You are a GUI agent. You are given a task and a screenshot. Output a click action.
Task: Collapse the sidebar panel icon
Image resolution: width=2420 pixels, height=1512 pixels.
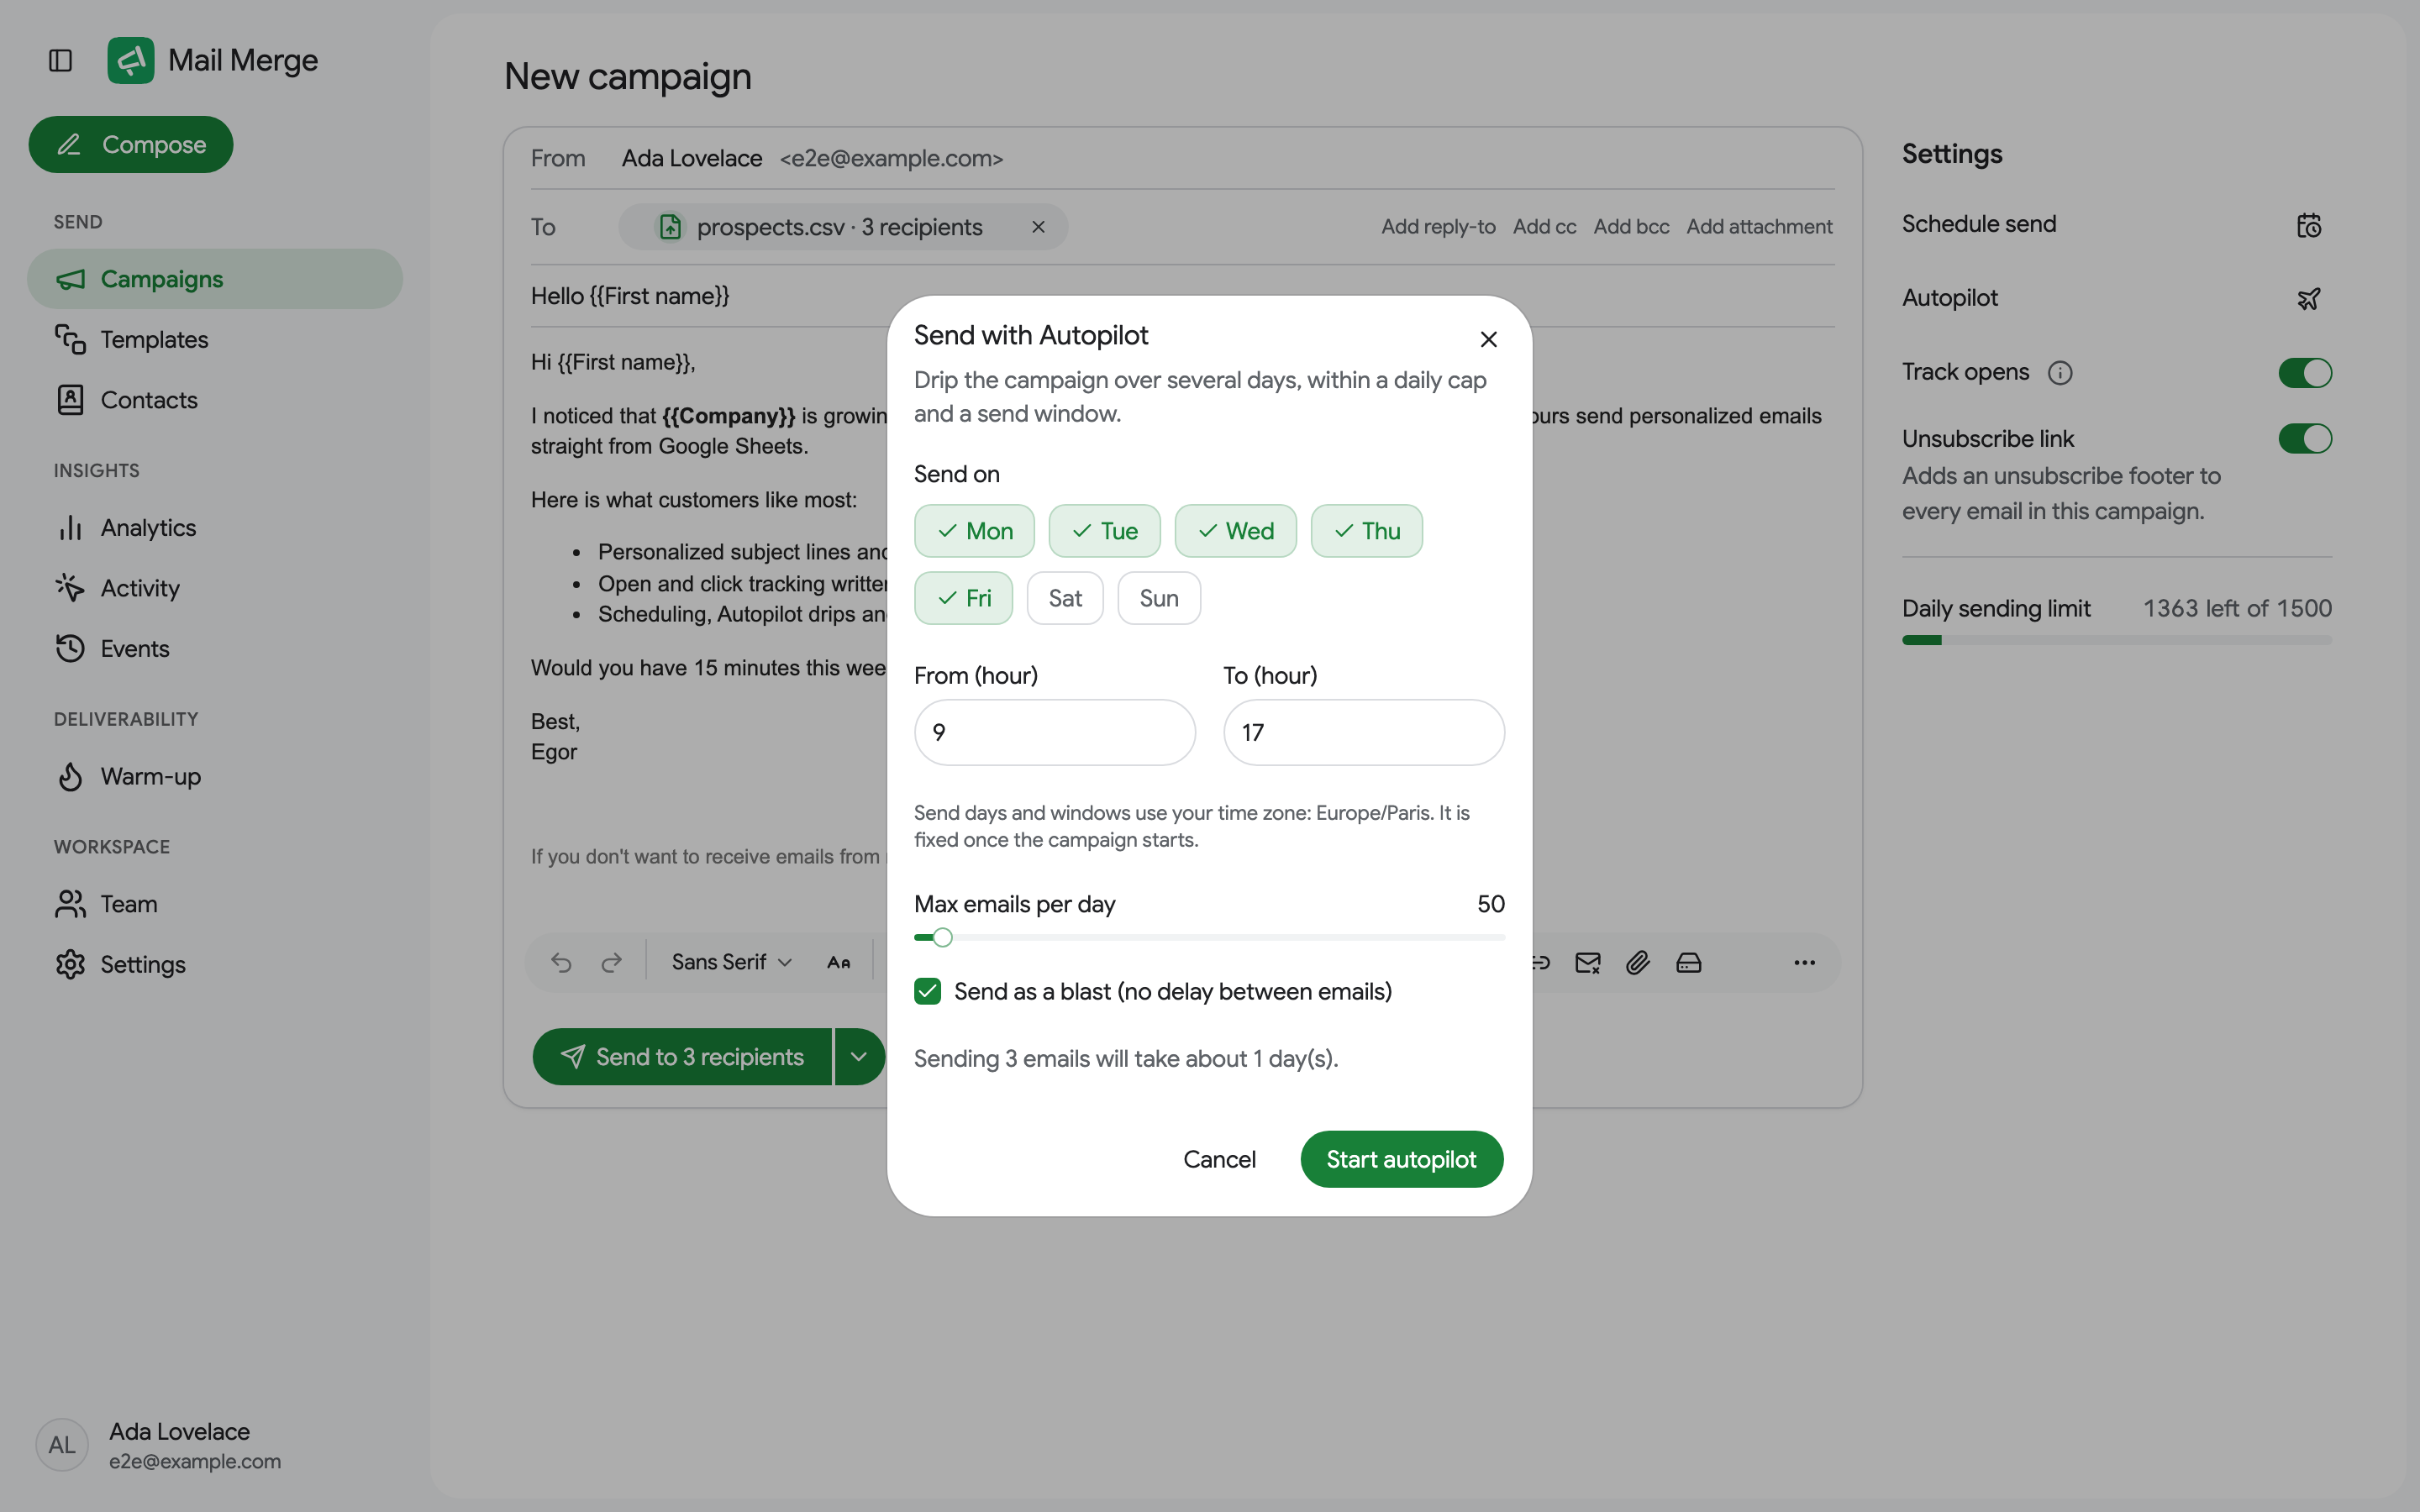60,61
